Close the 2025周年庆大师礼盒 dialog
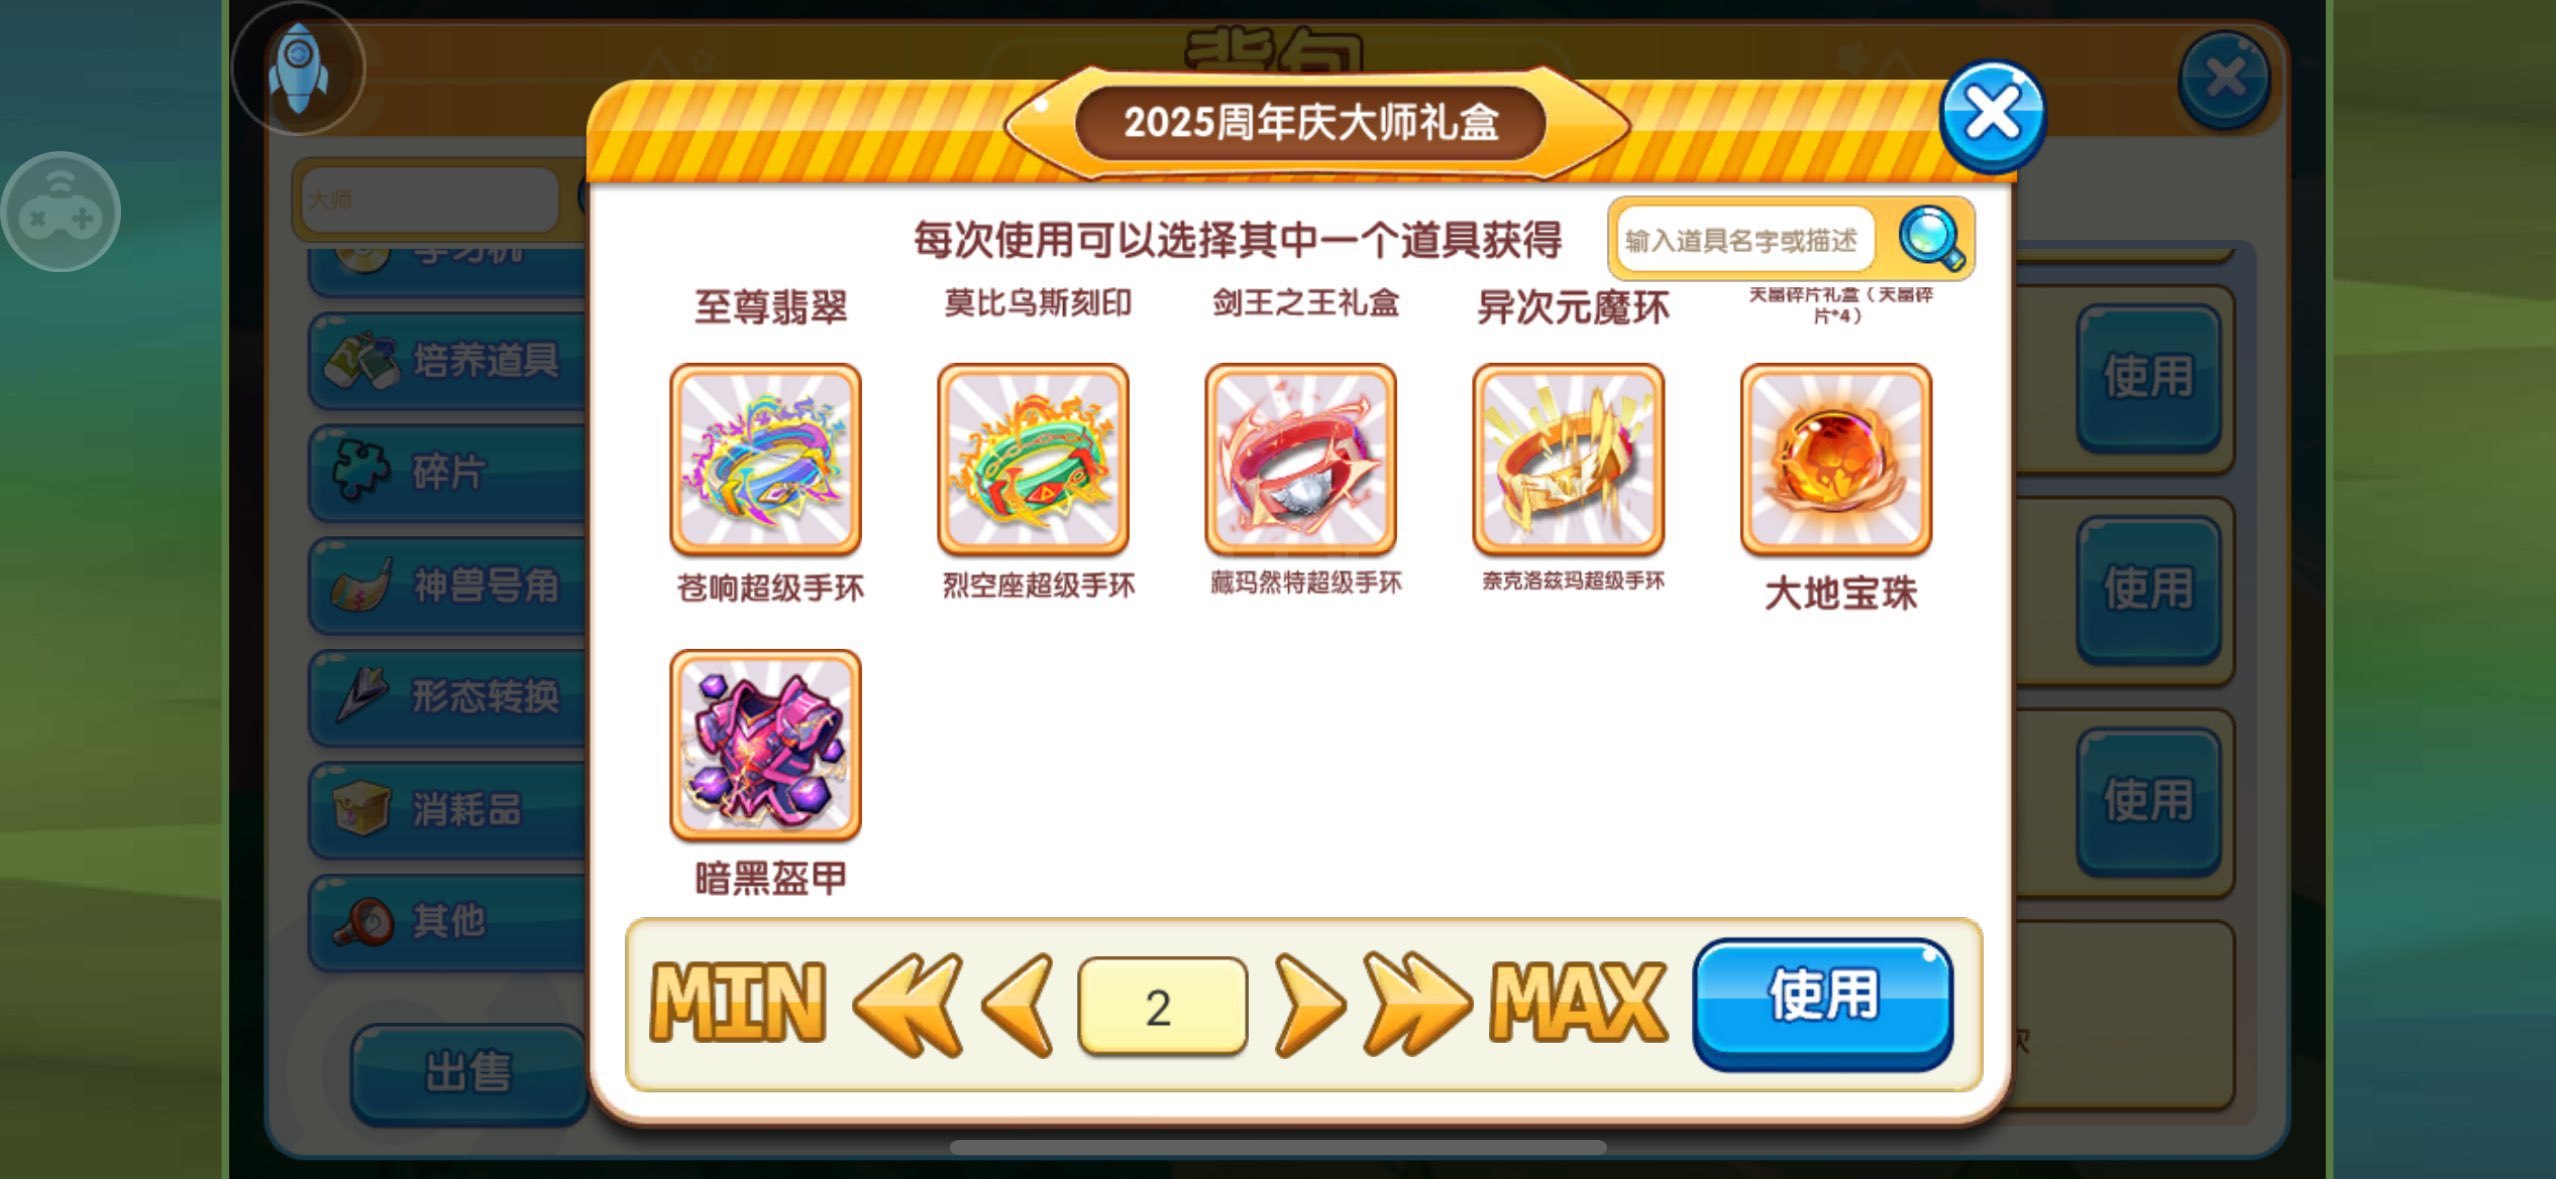Image resolution: width=2556 pixels, height=1179 pixels. coord(1992,116)
